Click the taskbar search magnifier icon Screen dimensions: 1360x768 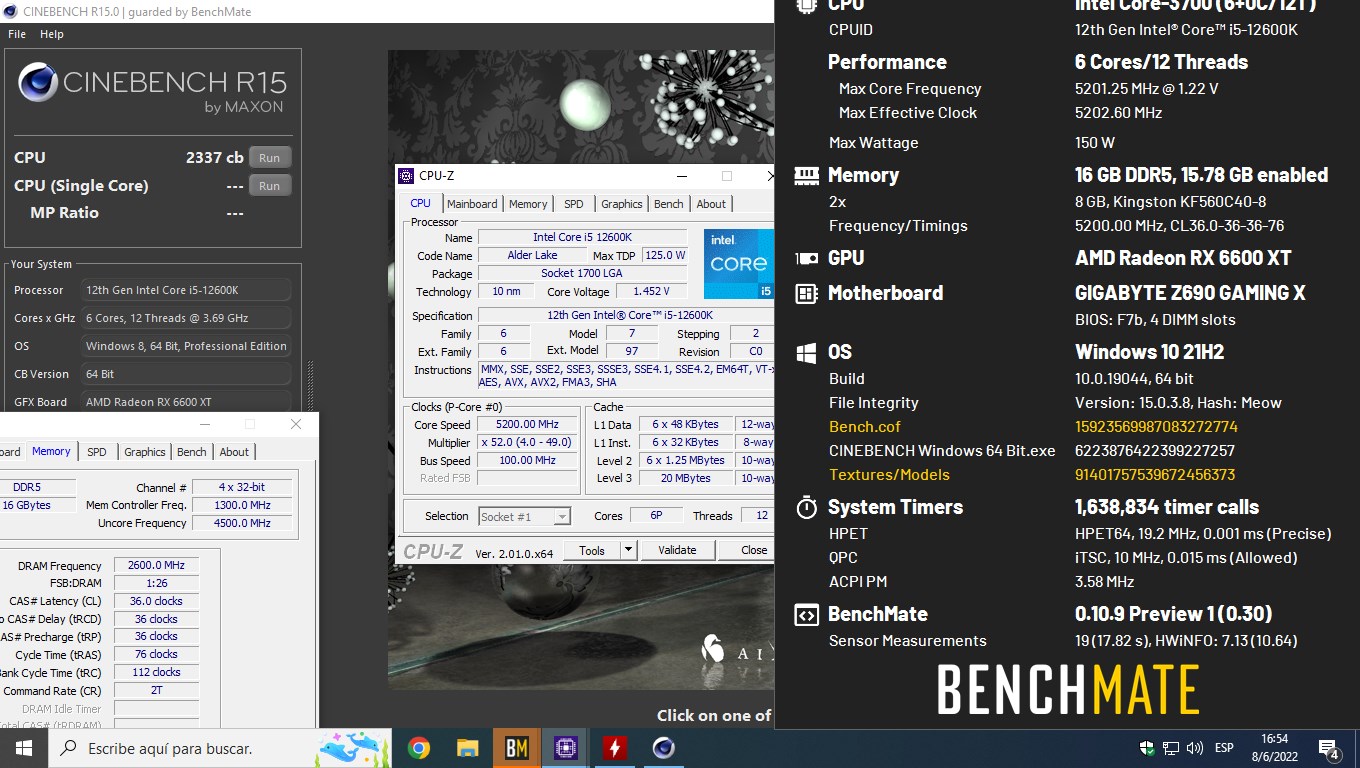pyautogui.click(x=69, y=748)
